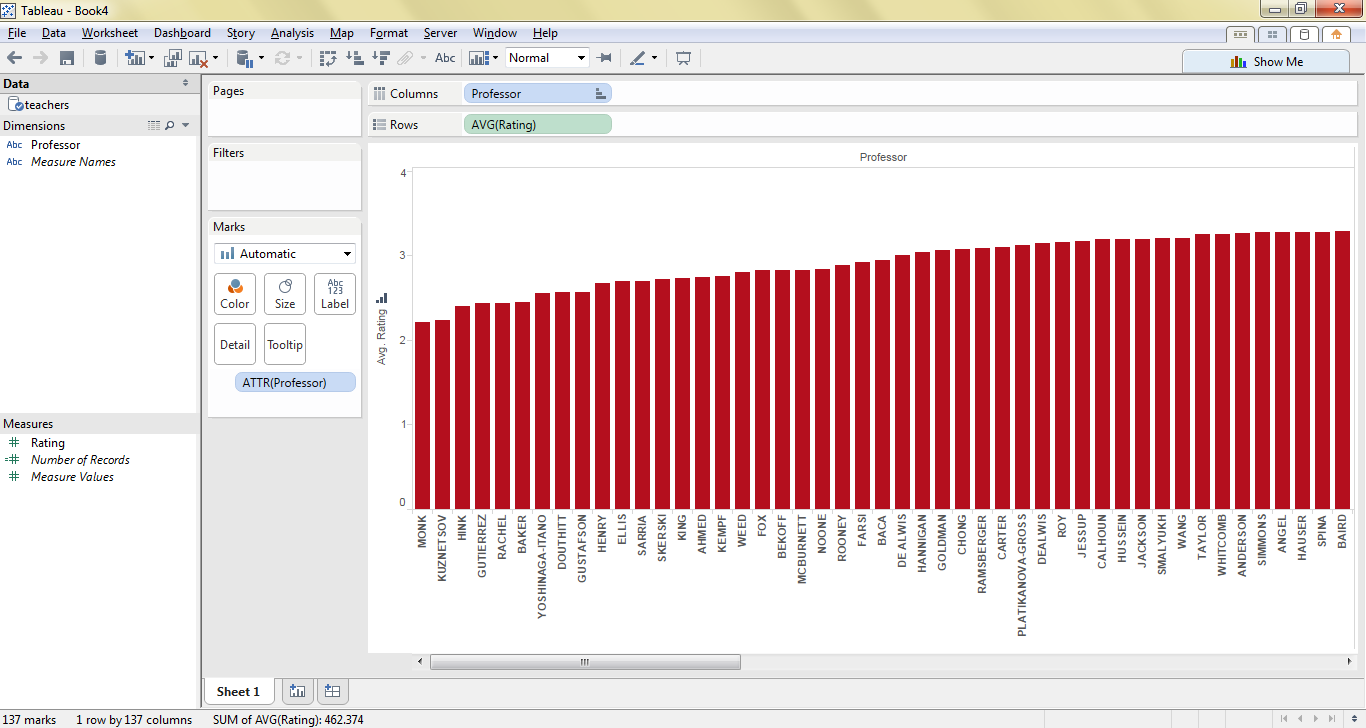Open the Data pane menu arrows
The image size is (1366, 728).
click(x=185, y=84)
